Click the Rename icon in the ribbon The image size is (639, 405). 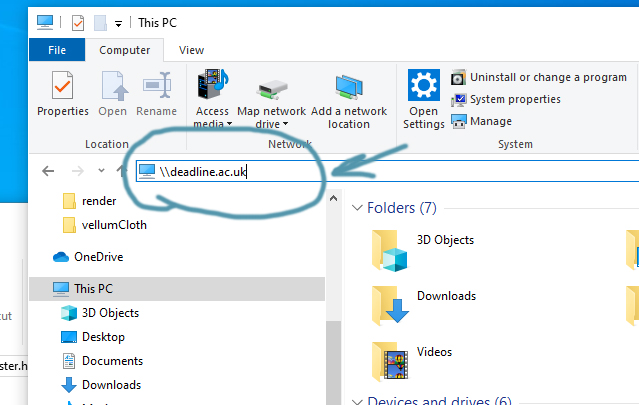157,85
